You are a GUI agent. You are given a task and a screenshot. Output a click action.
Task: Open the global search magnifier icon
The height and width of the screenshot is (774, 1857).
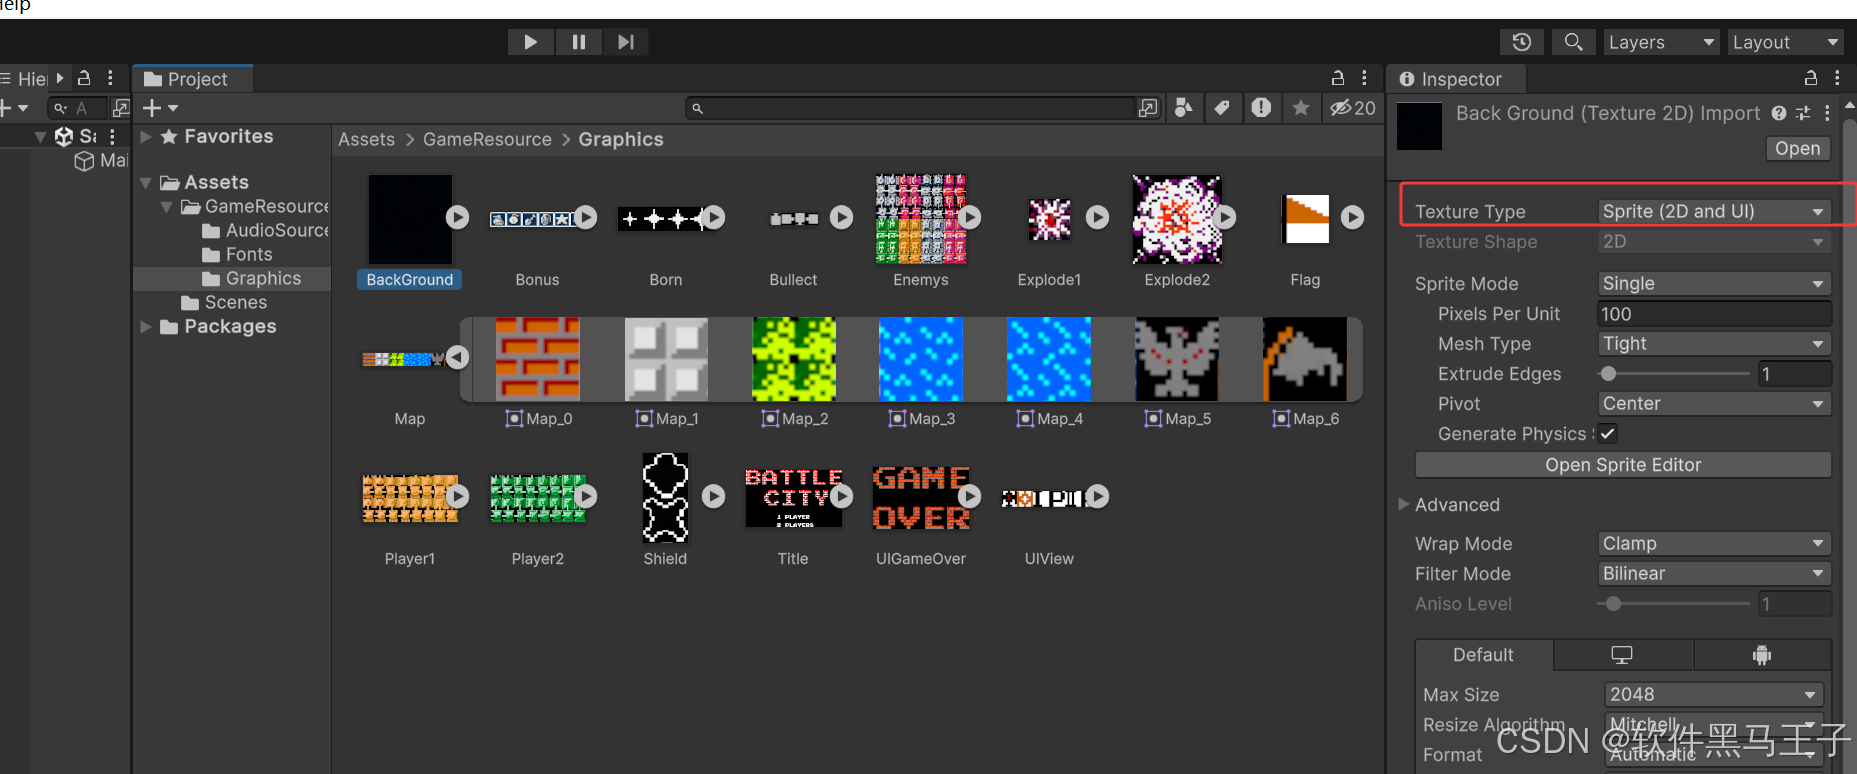click(1573, 42)
